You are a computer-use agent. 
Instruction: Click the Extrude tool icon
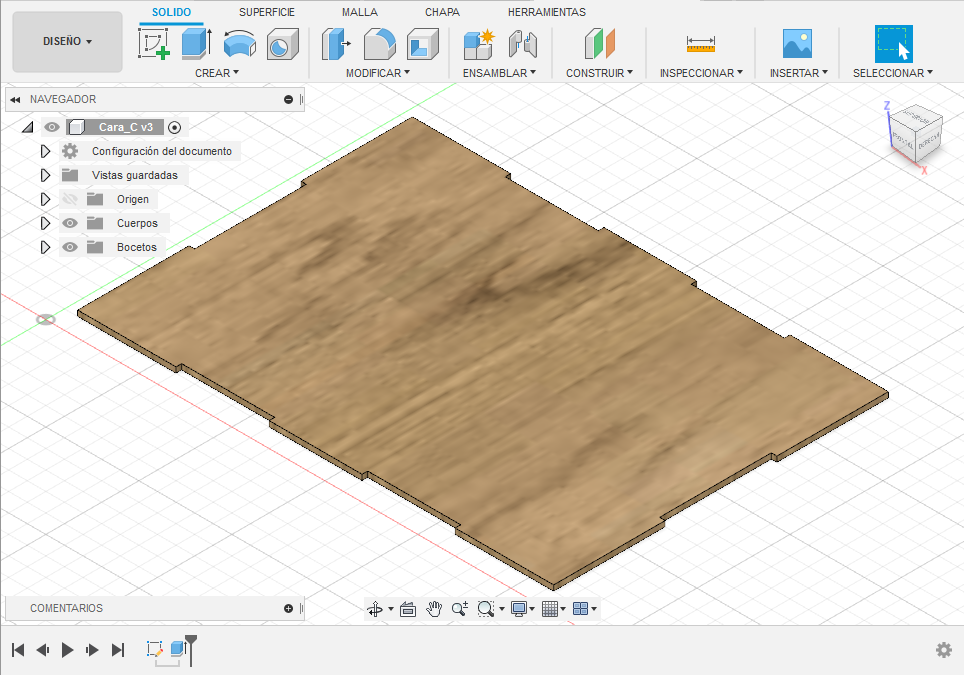[x=196, y=44]
